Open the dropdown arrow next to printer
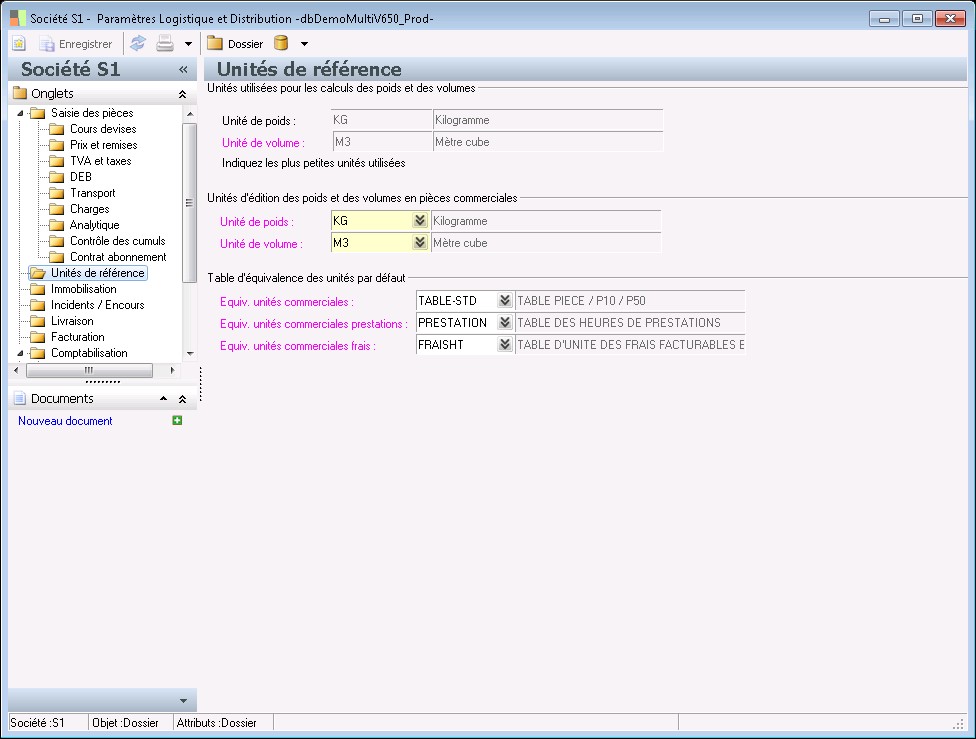Screen dimensions: 976x739 (x=188, y=44)
